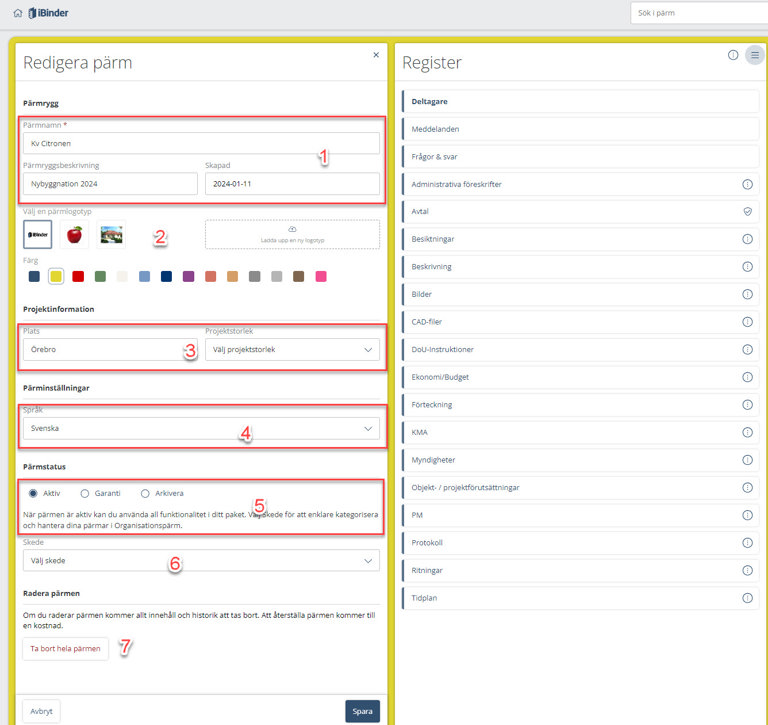Click Ta bort hela pärmen button
Image resolution: width=768 pixels, height=725 pixels.
[x=65, y=649]
